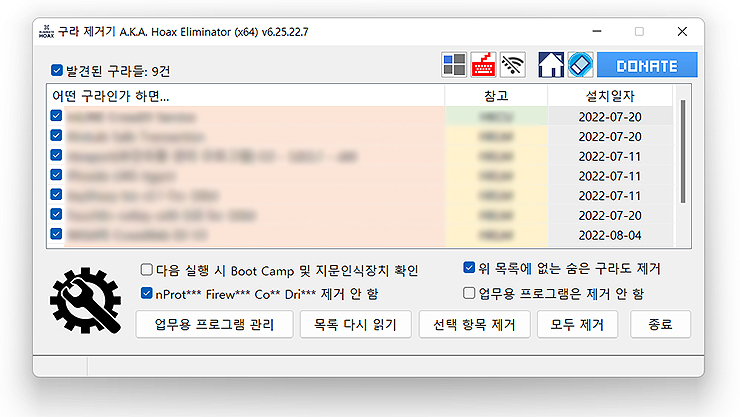This screenshot has height=417, width=740.
Task: Click the crossed-out Wi-Fi icon
Action: [513, 65]
